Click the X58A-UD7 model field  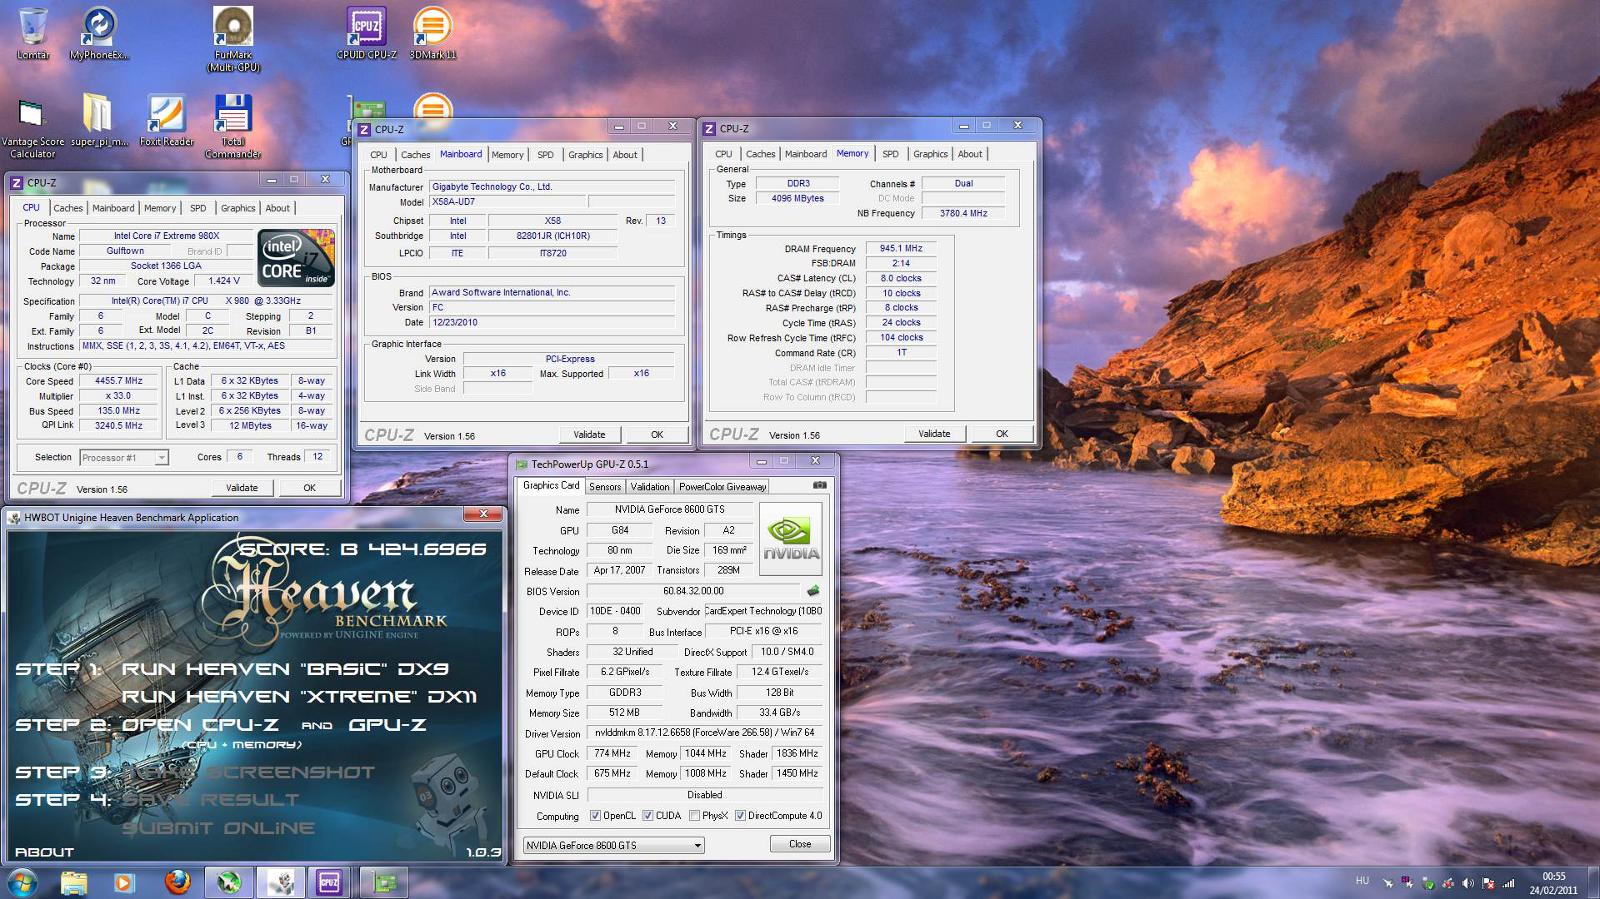(x=508, y=202)
